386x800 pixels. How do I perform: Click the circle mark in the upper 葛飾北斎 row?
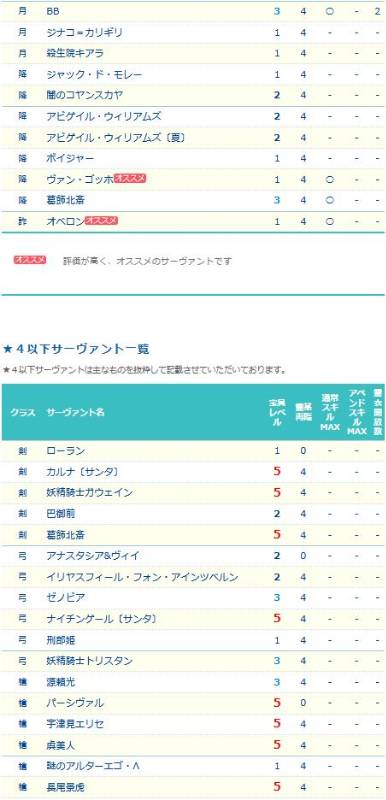point(329,200)
